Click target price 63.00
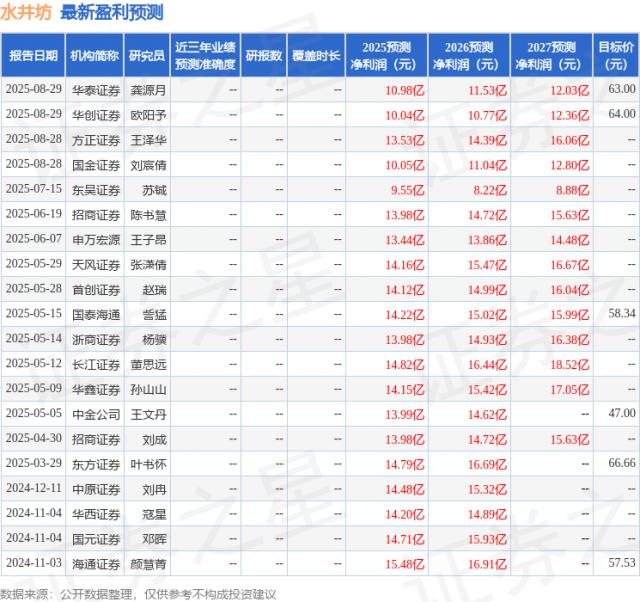 pos(622,89)
